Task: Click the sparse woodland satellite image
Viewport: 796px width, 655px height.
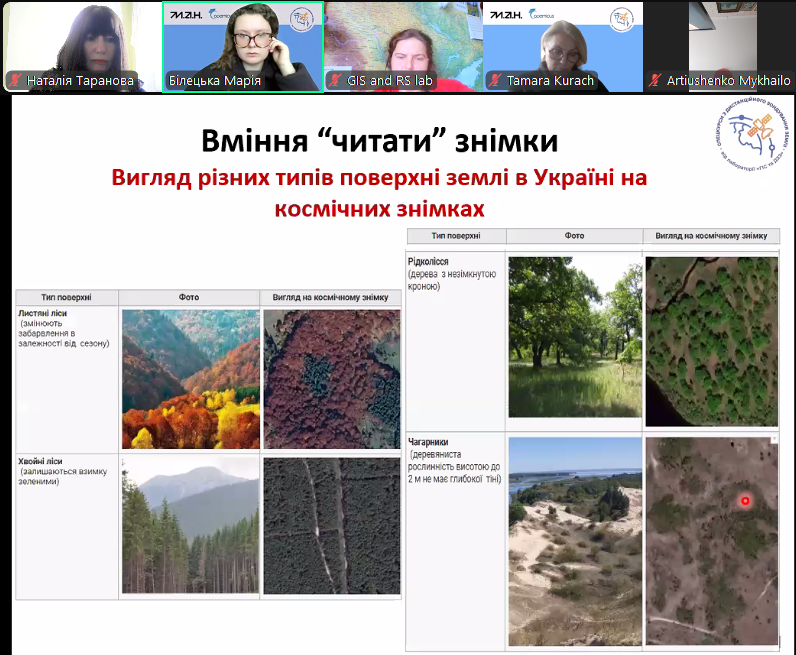Action: [x=712, y=341]
